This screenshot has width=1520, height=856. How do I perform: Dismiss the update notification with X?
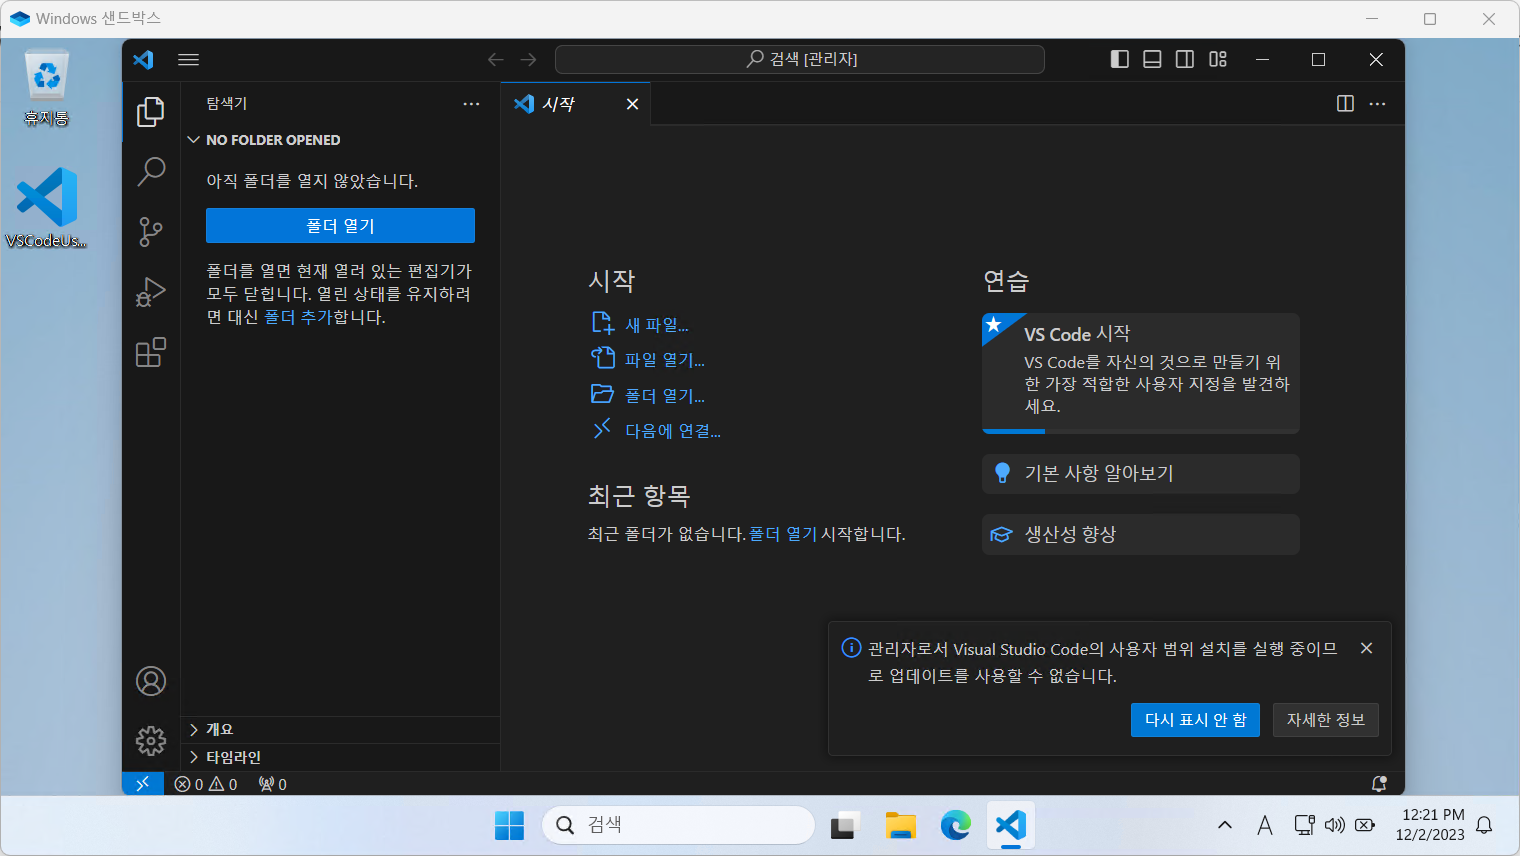point(1366,648)
